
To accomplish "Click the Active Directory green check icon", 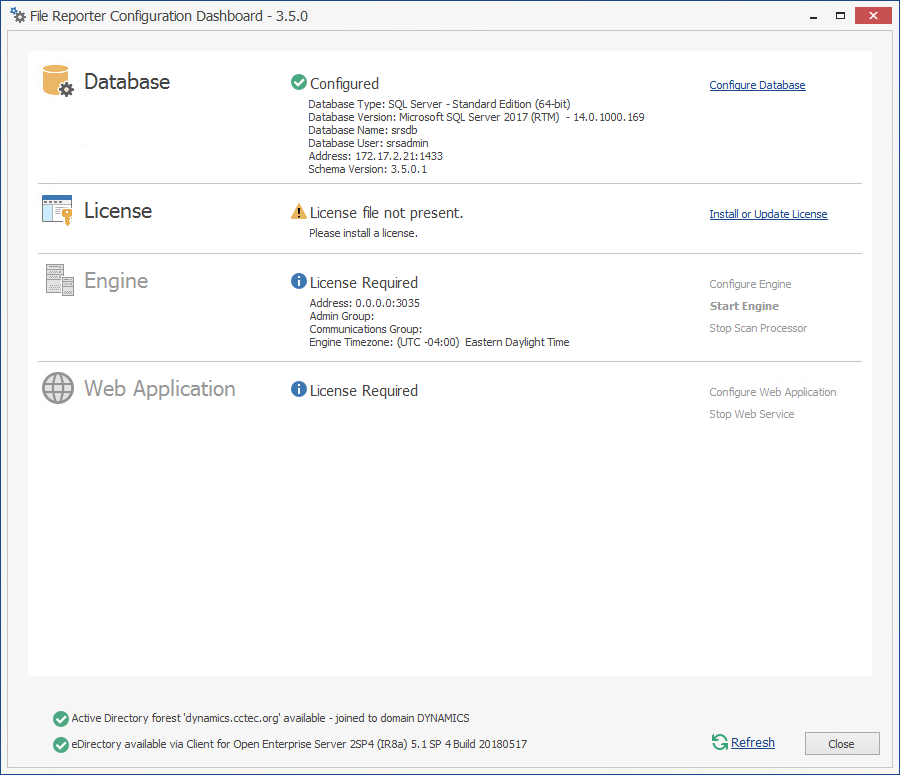I will (x=61, y=718).
